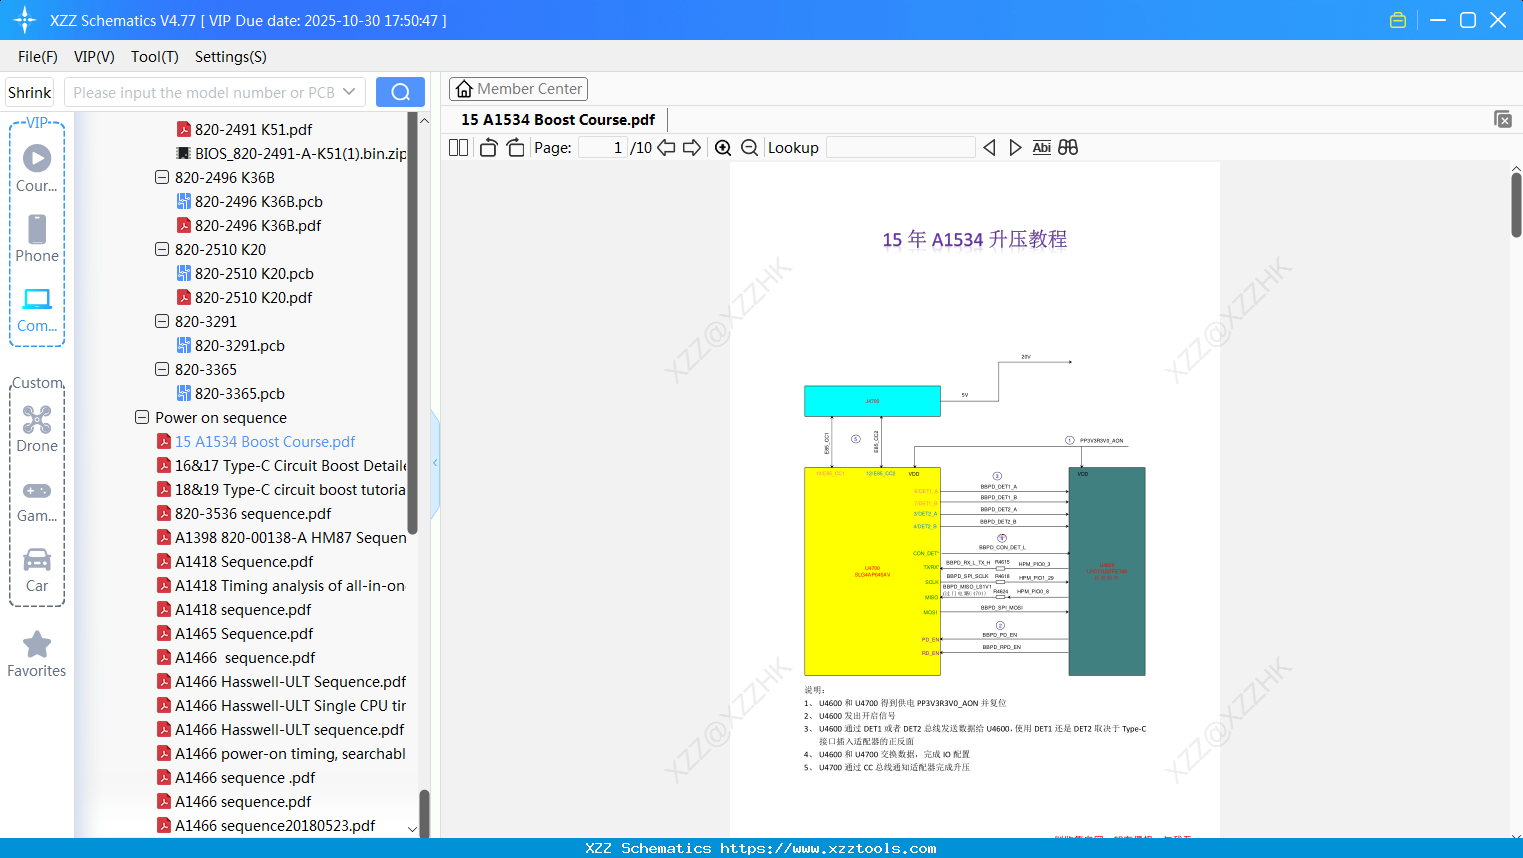
Task: Click the PCB icon for 820-2496 K36B.pcb
Action: tap(184, 201)
